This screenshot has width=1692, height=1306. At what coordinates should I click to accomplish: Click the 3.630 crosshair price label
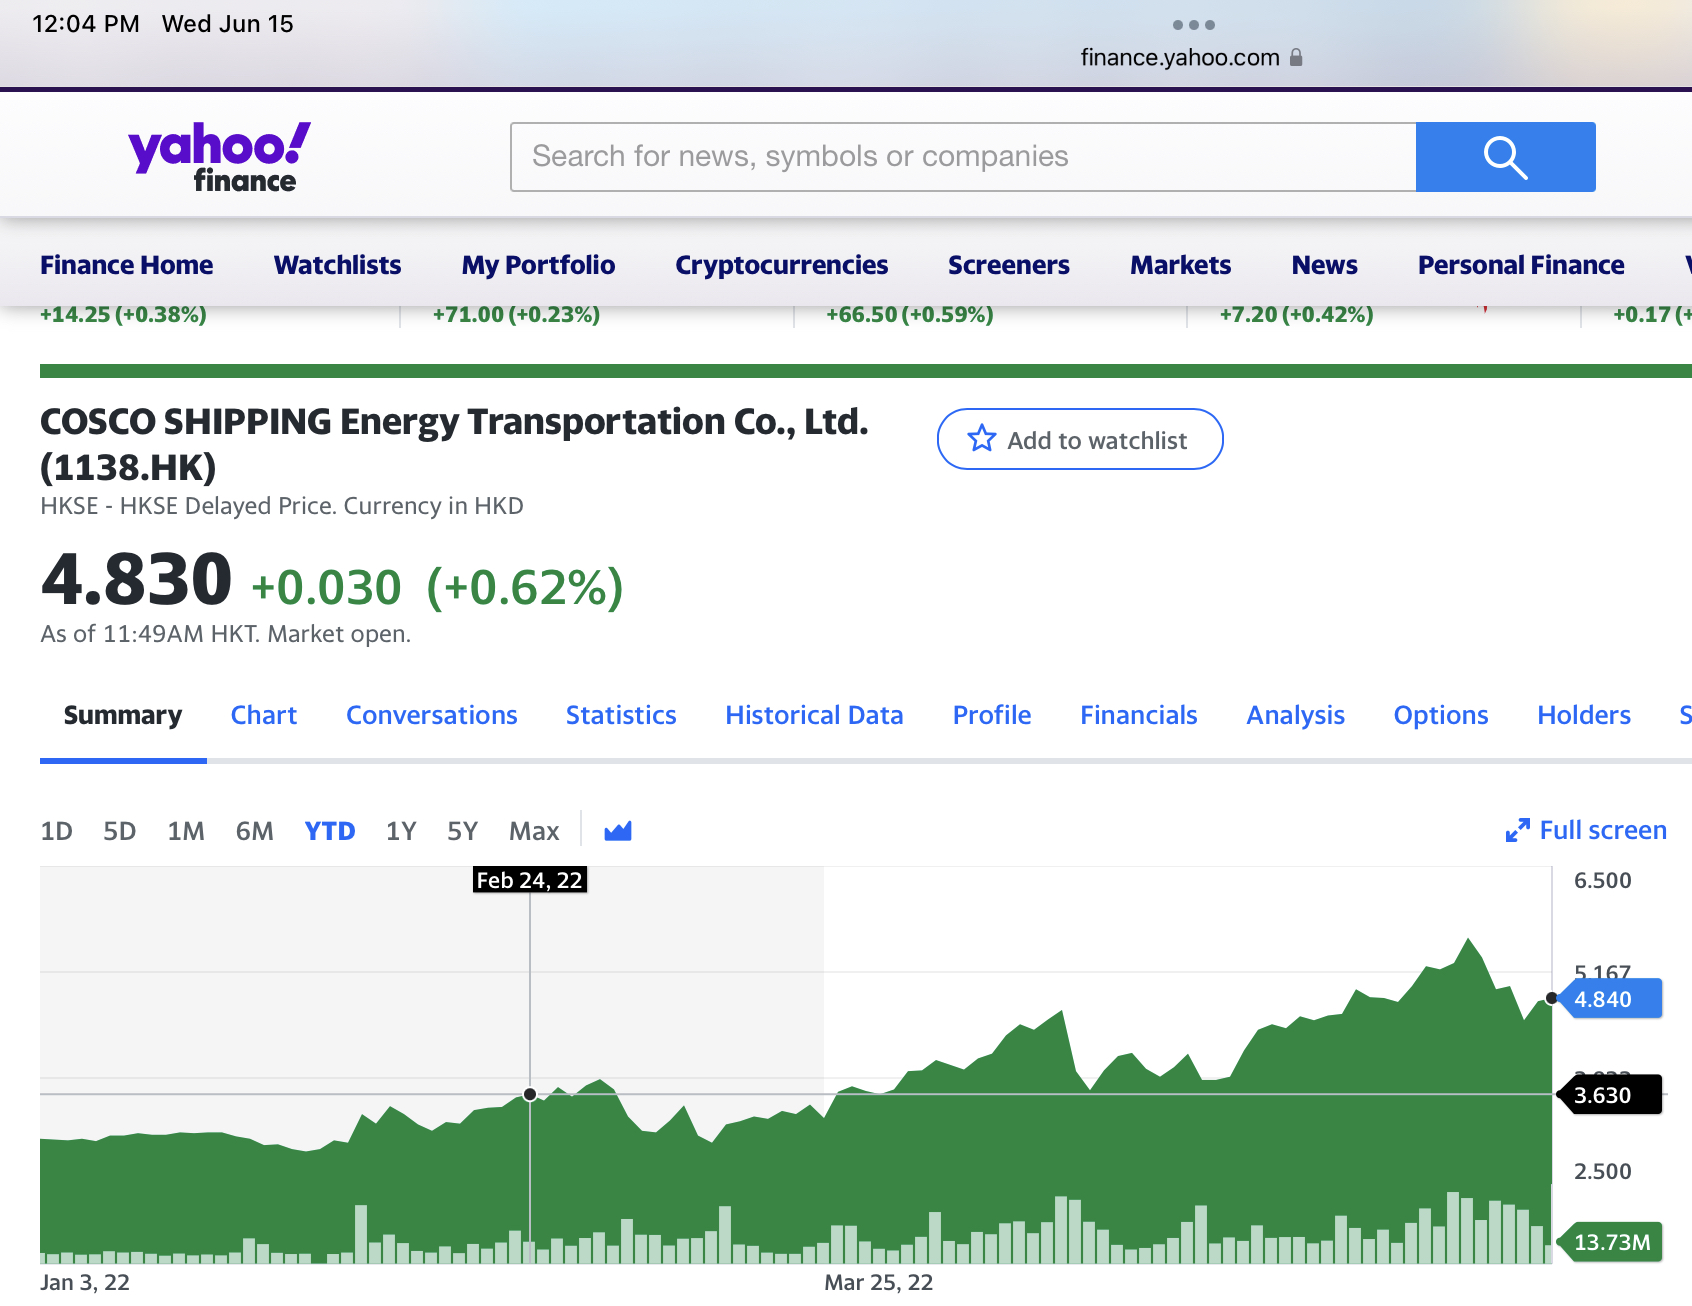pyautogui.click(x=1608, y=1095)
